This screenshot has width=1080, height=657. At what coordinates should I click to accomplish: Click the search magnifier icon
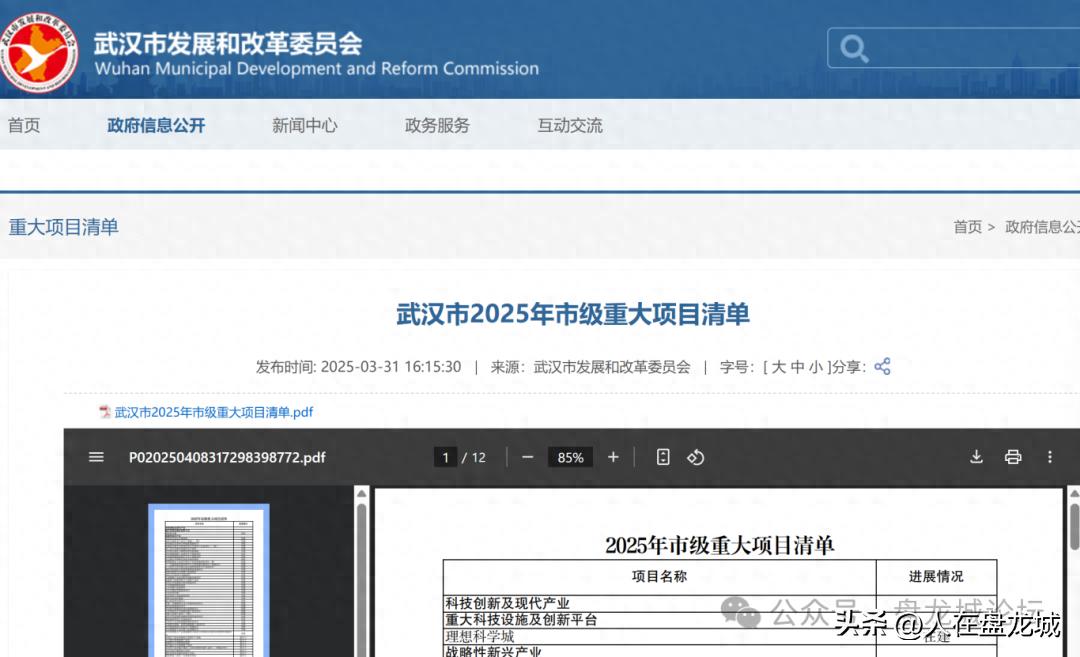tap(854, 49)
